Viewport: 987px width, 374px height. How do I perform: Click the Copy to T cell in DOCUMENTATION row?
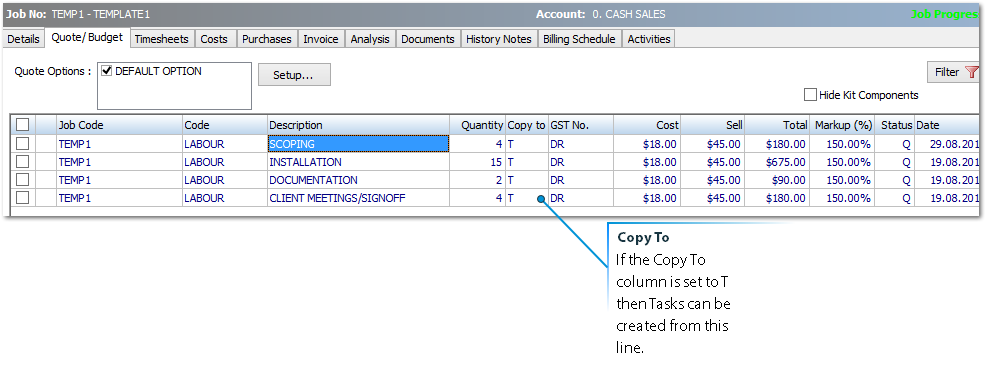pos(527,180)
